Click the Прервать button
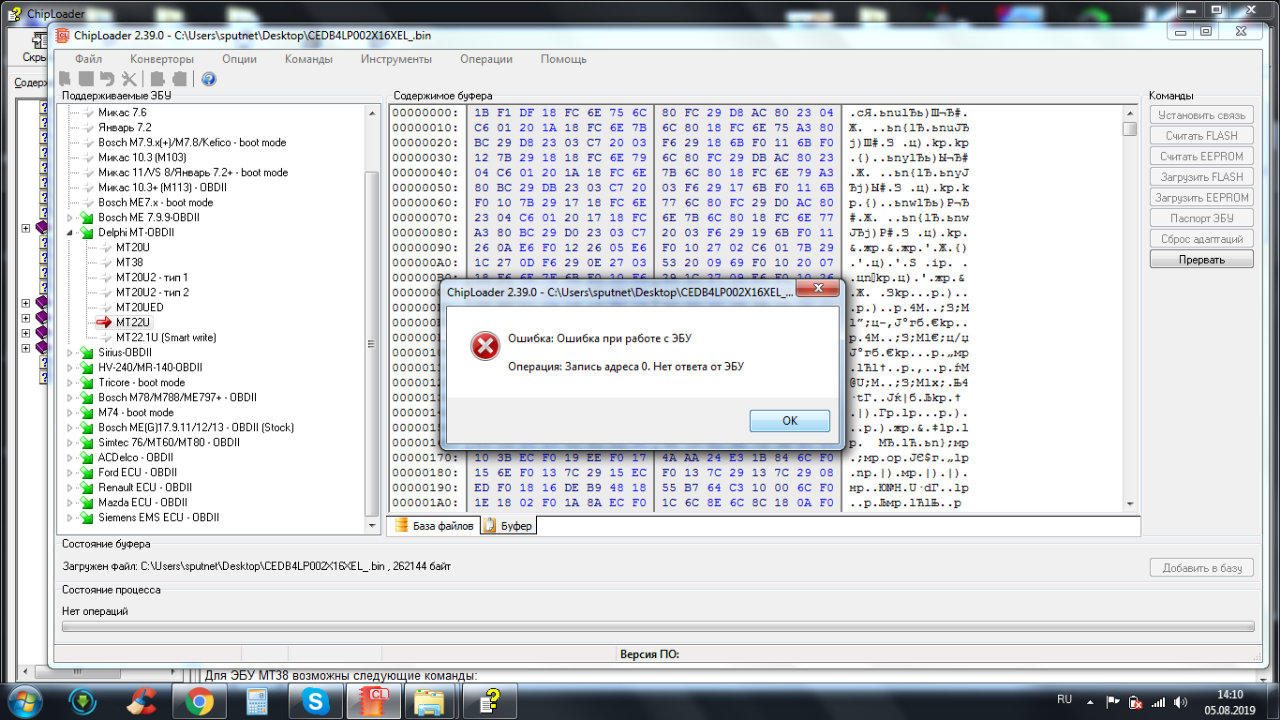This screenshot has height=720, width=1280. [1201, 260]
